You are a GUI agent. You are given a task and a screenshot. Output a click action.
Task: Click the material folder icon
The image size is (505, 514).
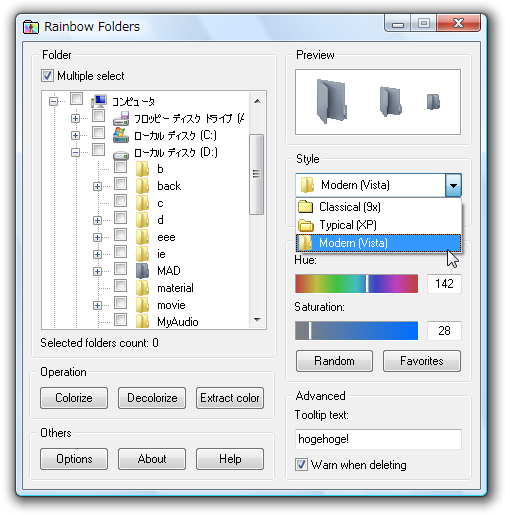[142, 288]
